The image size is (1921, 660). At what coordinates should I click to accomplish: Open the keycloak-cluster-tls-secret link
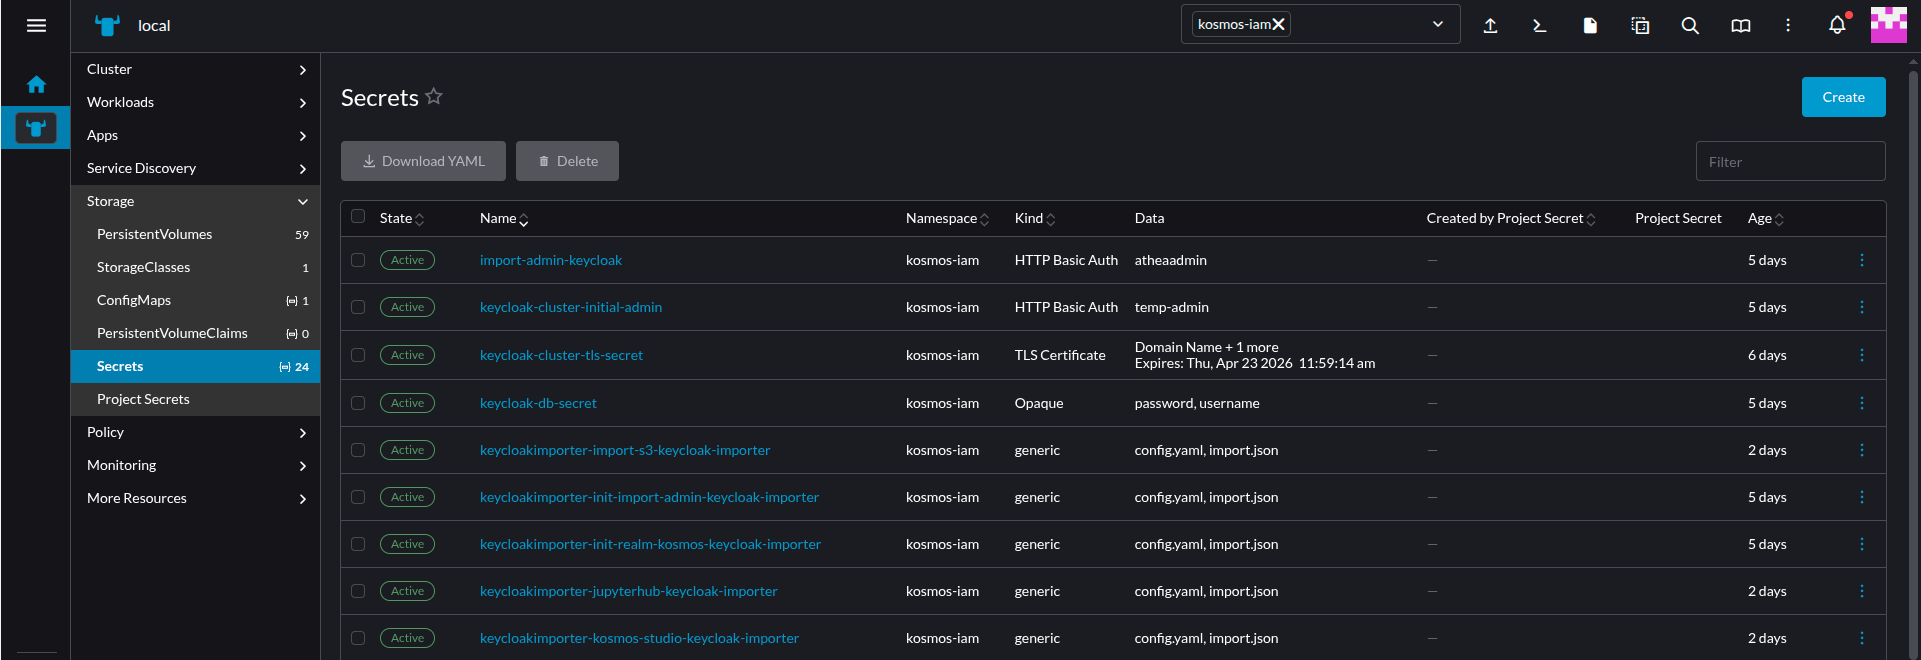point(561,355)
